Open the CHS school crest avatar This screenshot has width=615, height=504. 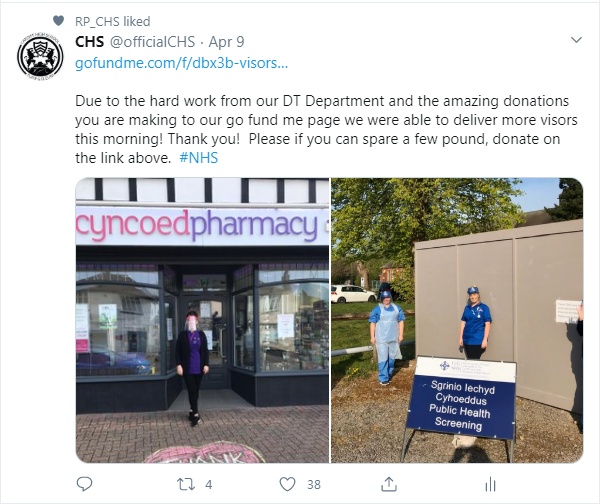pyautogui.click(x=40, y=57)
